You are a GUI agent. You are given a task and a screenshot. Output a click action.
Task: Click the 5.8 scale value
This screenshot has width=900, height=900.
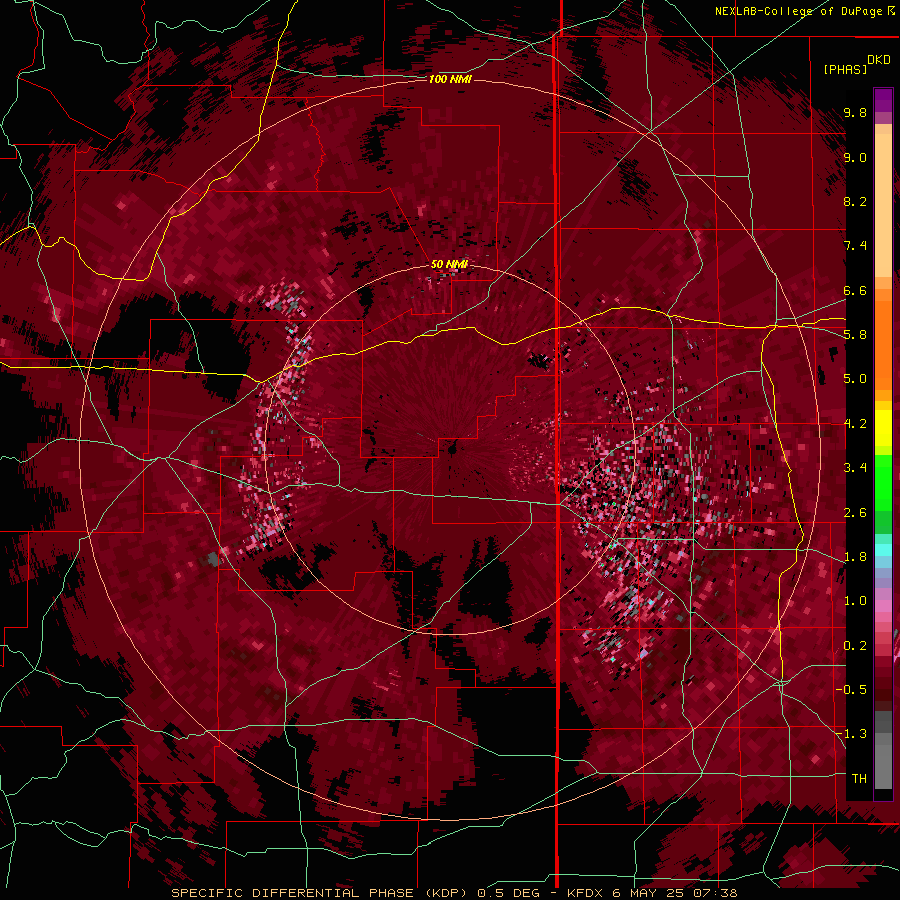(x=855, y=335)
